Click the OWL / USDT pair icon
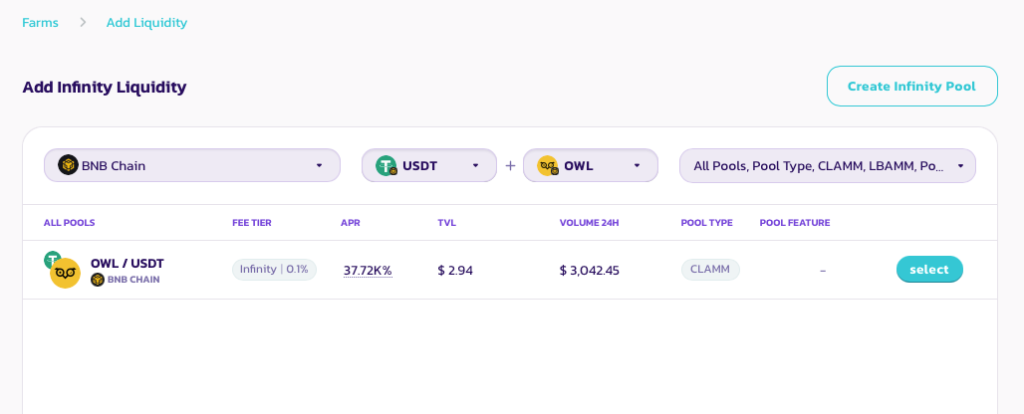Viewport: 1024px width, 414px height. (63, 271)
